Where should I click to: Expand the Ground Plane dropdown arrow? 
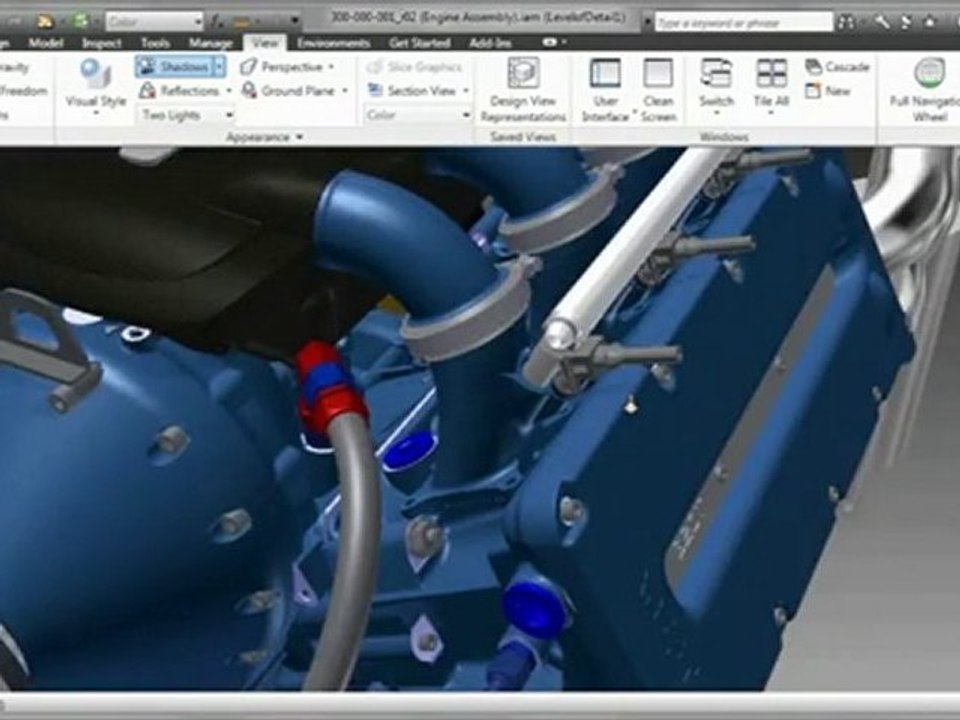[x=345, y=91]
